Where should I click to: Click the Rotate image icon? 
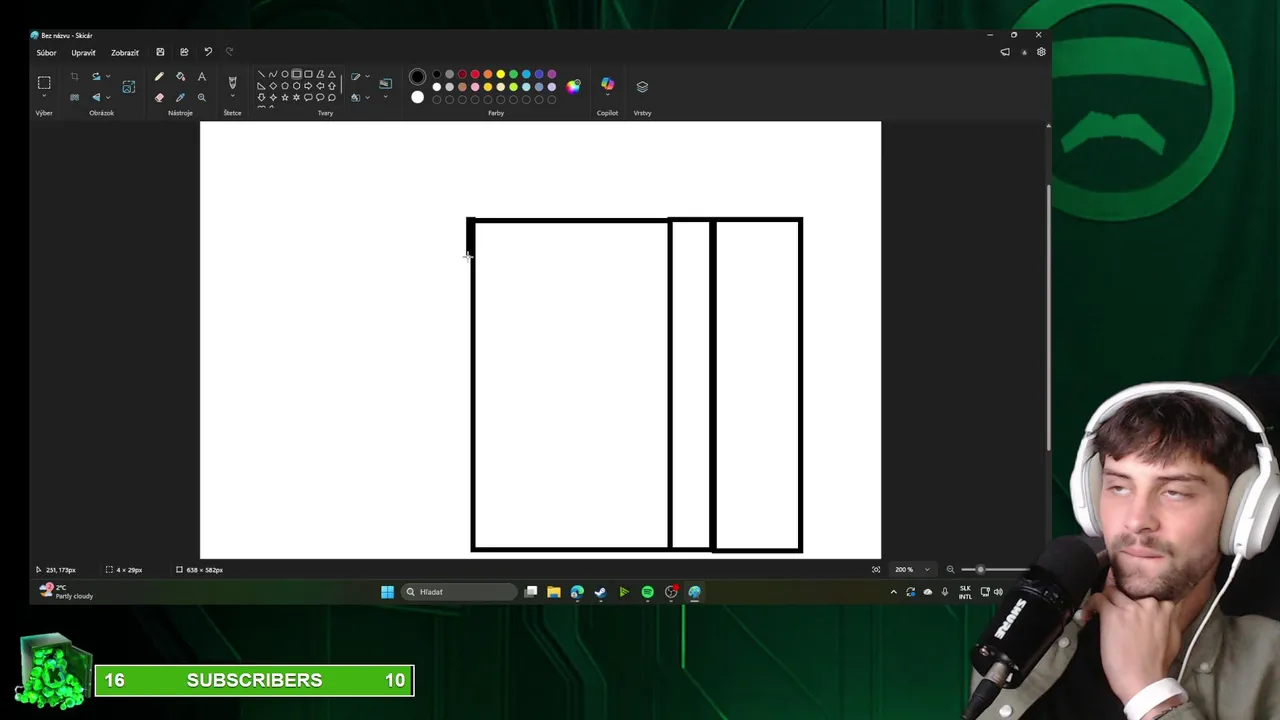96,76
